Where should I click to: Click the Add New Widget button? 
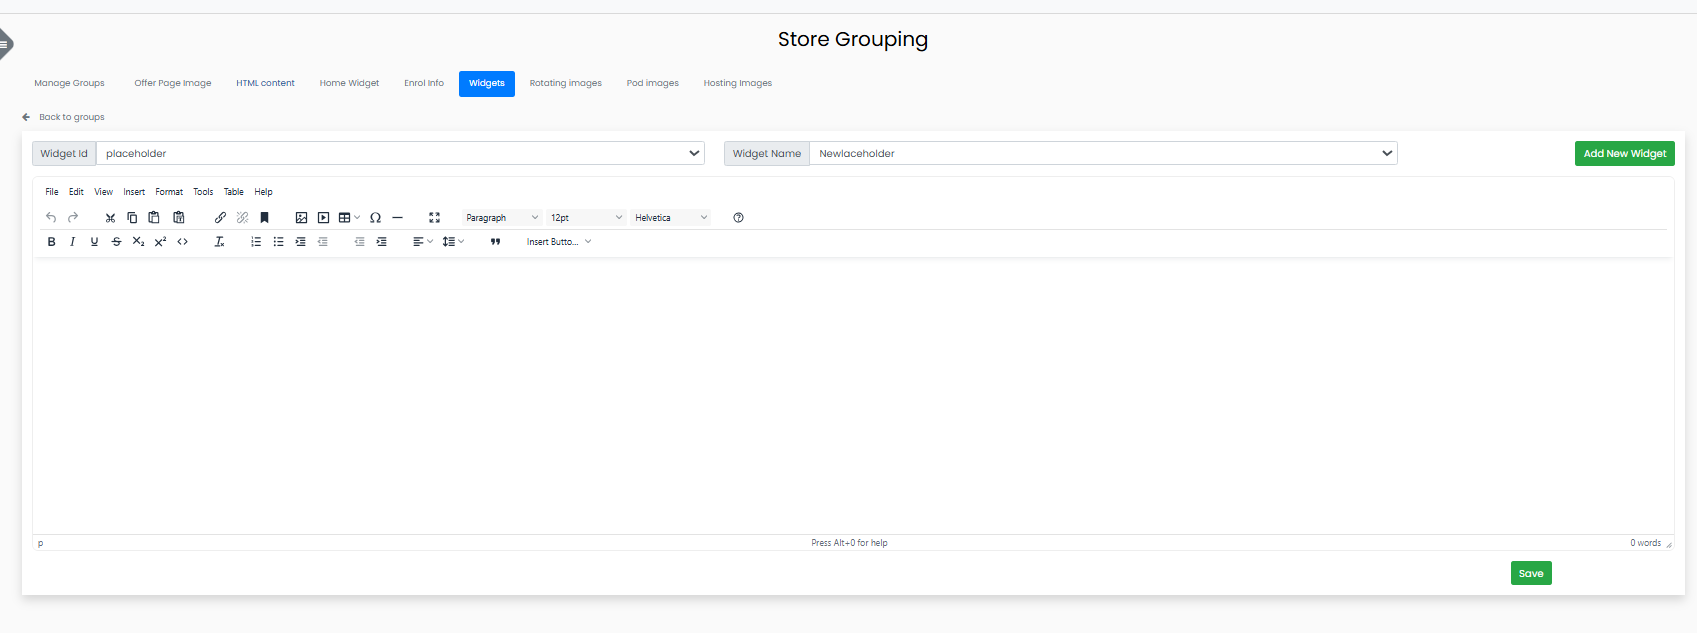coord(1624,154)
